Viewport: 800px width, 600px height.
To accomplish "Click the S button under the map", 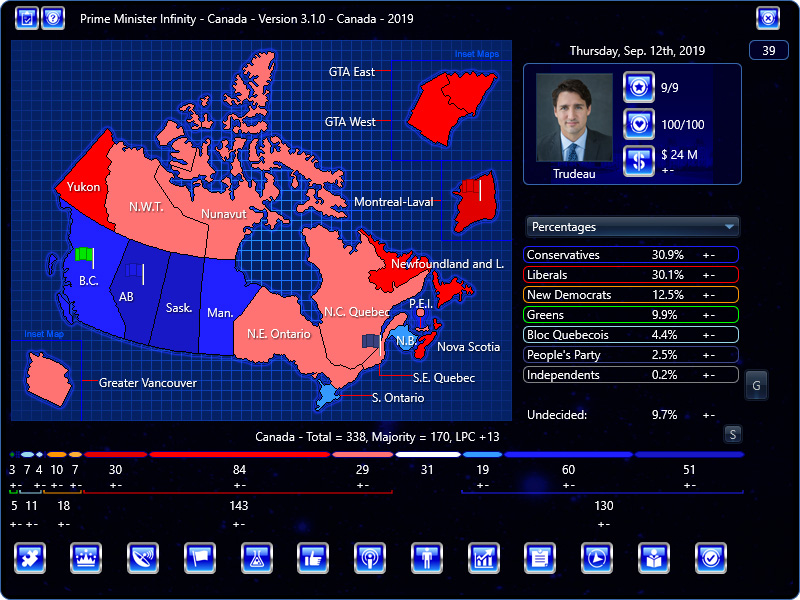I will coord(732,434).
